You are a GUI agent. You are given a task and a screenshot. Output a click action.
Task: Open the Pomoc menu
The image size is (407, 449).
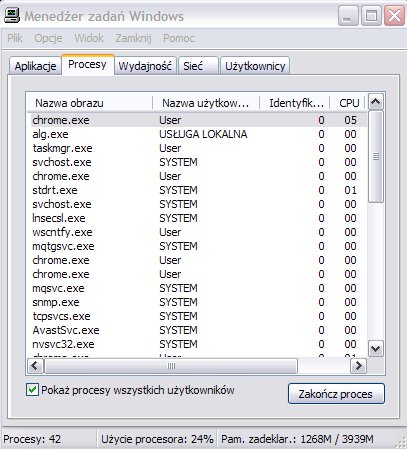click(x=179, y=38)
